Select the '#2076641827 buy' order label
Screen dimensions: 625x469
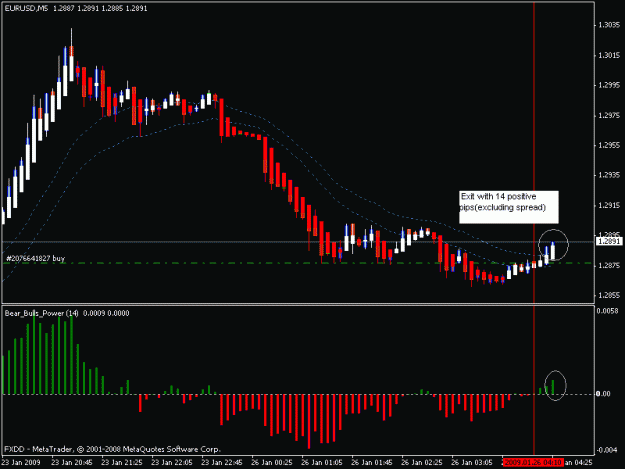click(35, 258)
